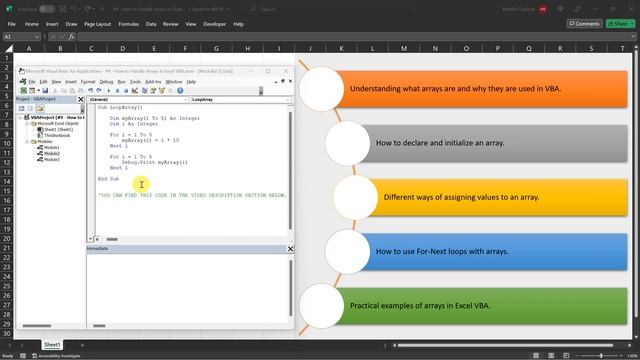Close the Project Explorer panel
This screenshot has height=360, width=640.
pos(81,99)
